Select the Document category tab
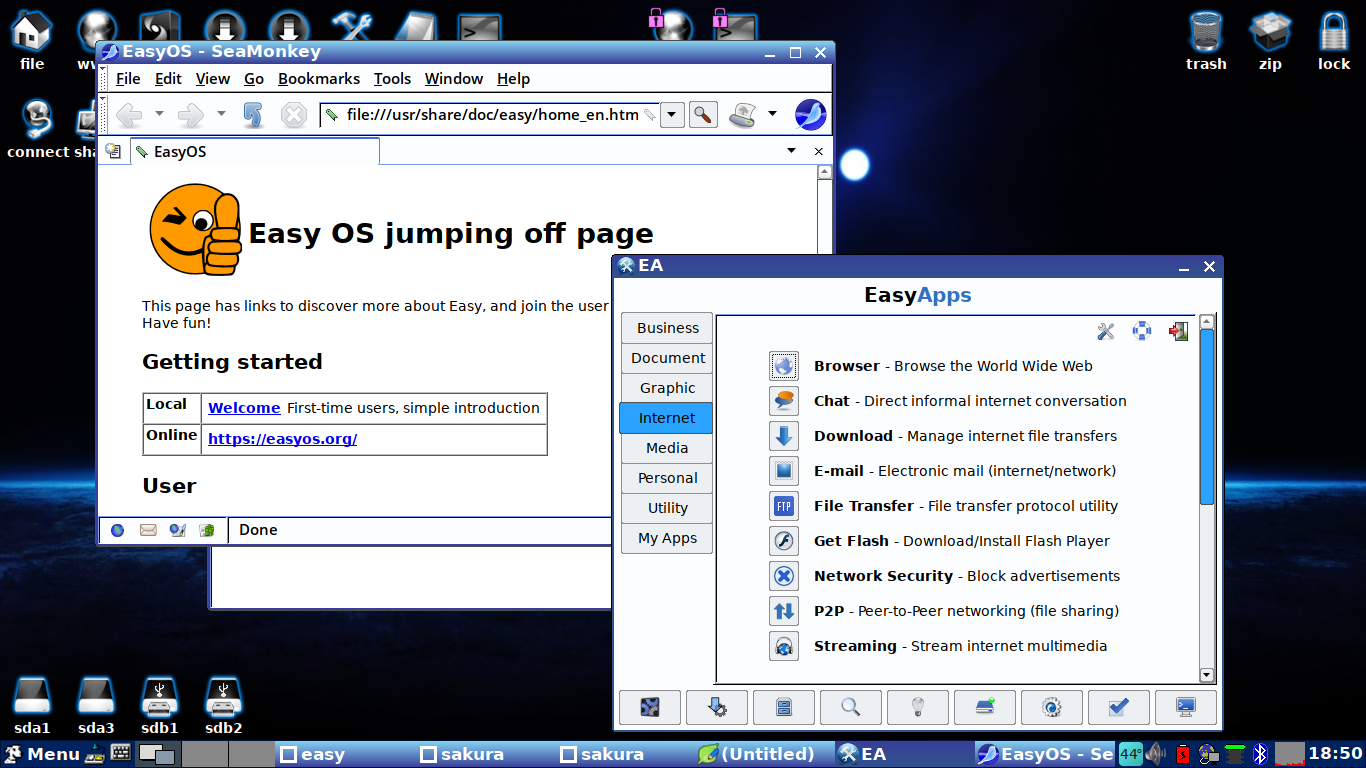Viewport: 1366px width, 768px height. coord(667,358)
